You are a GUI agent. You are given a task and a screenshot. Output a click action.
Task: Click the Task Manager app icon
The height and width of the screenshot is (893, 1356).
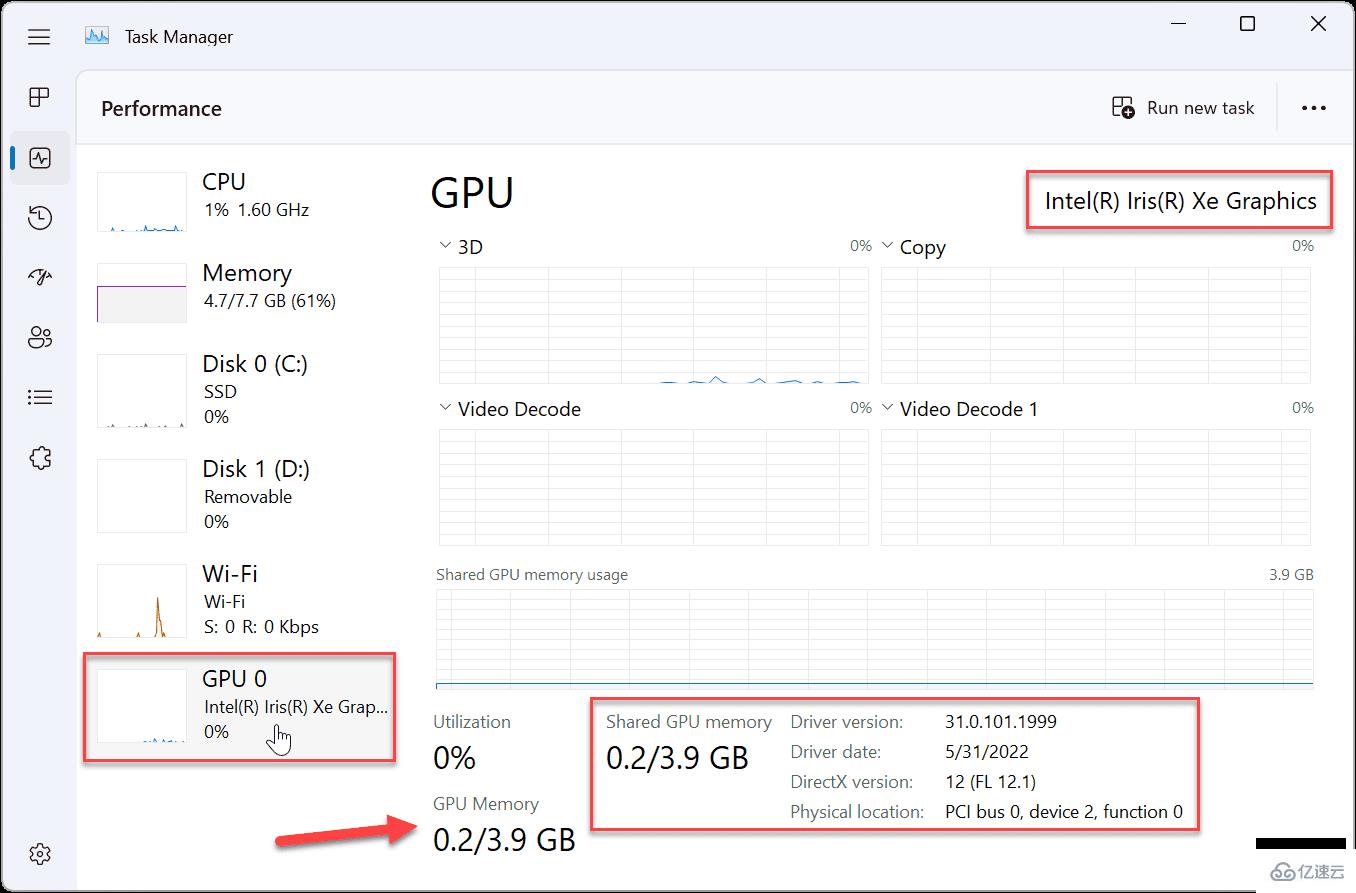point(97,37)
